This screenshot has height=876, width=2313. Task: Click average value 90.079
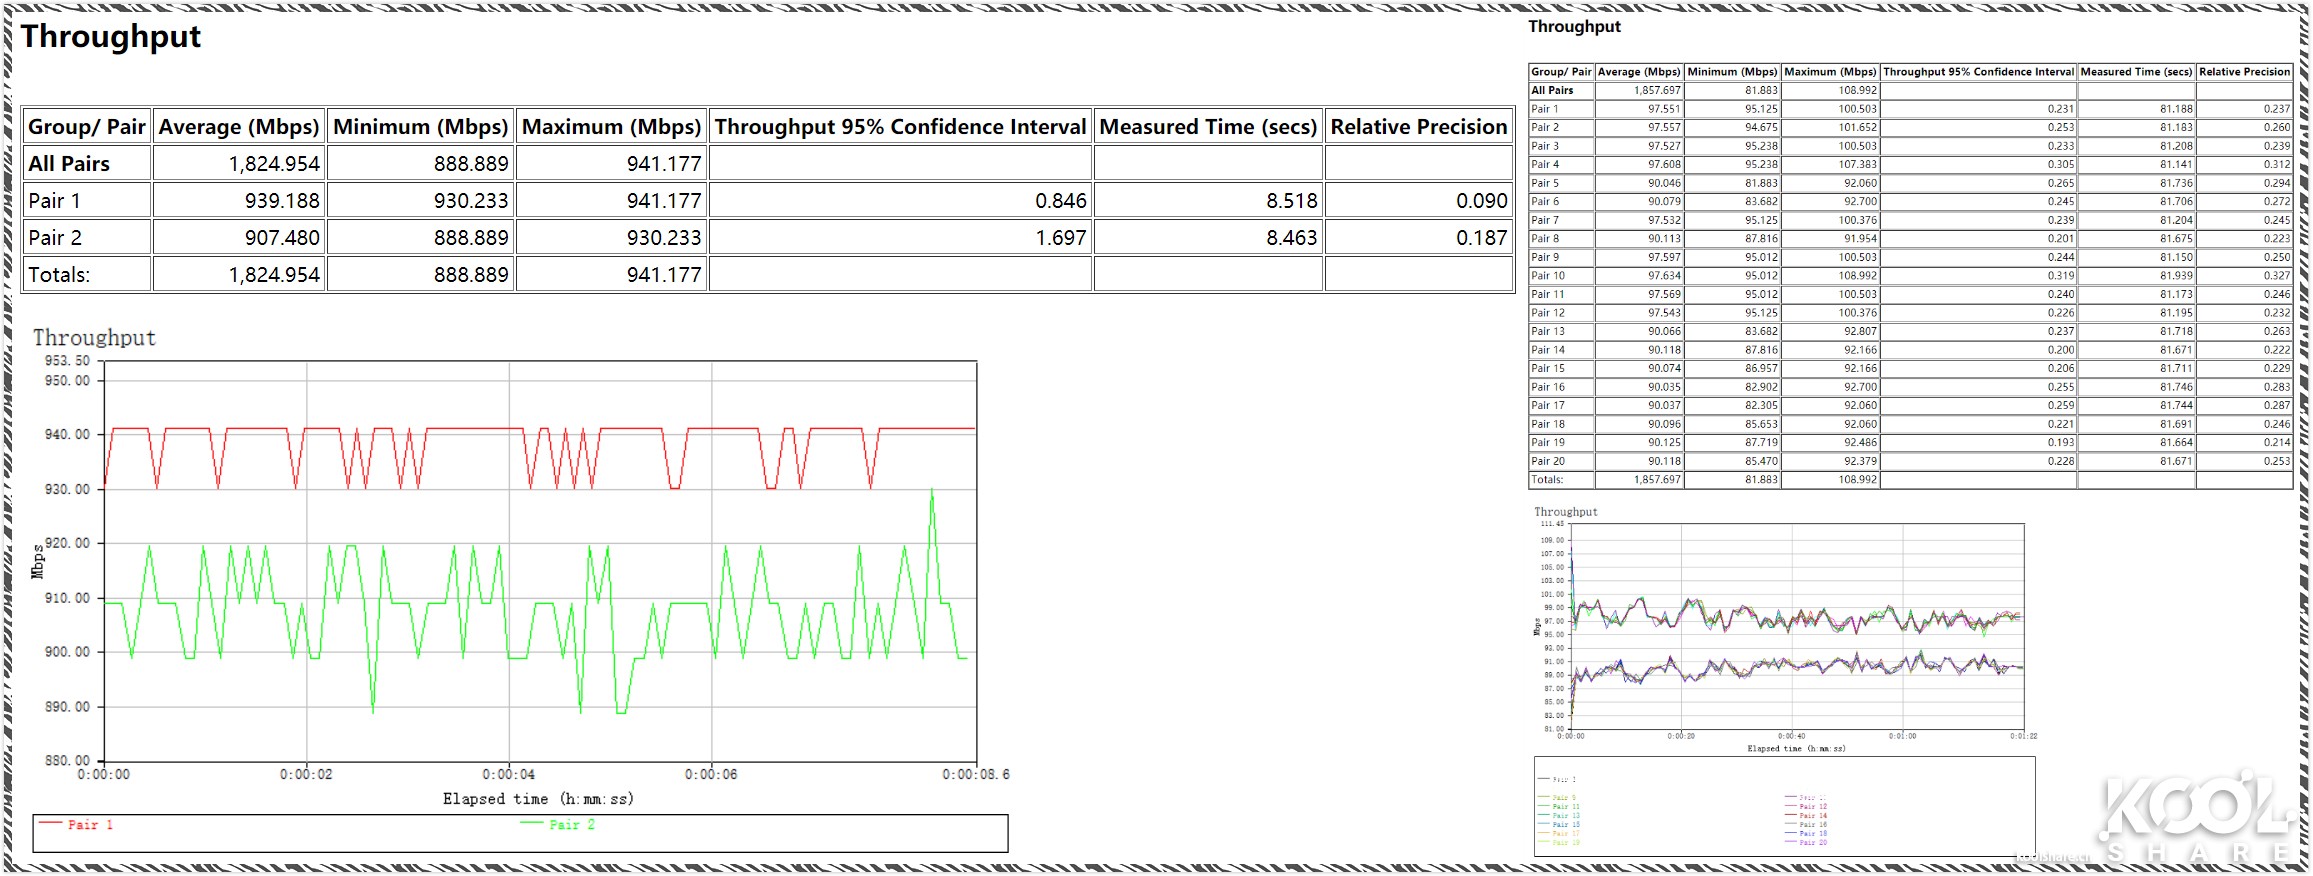(1664, 202)
